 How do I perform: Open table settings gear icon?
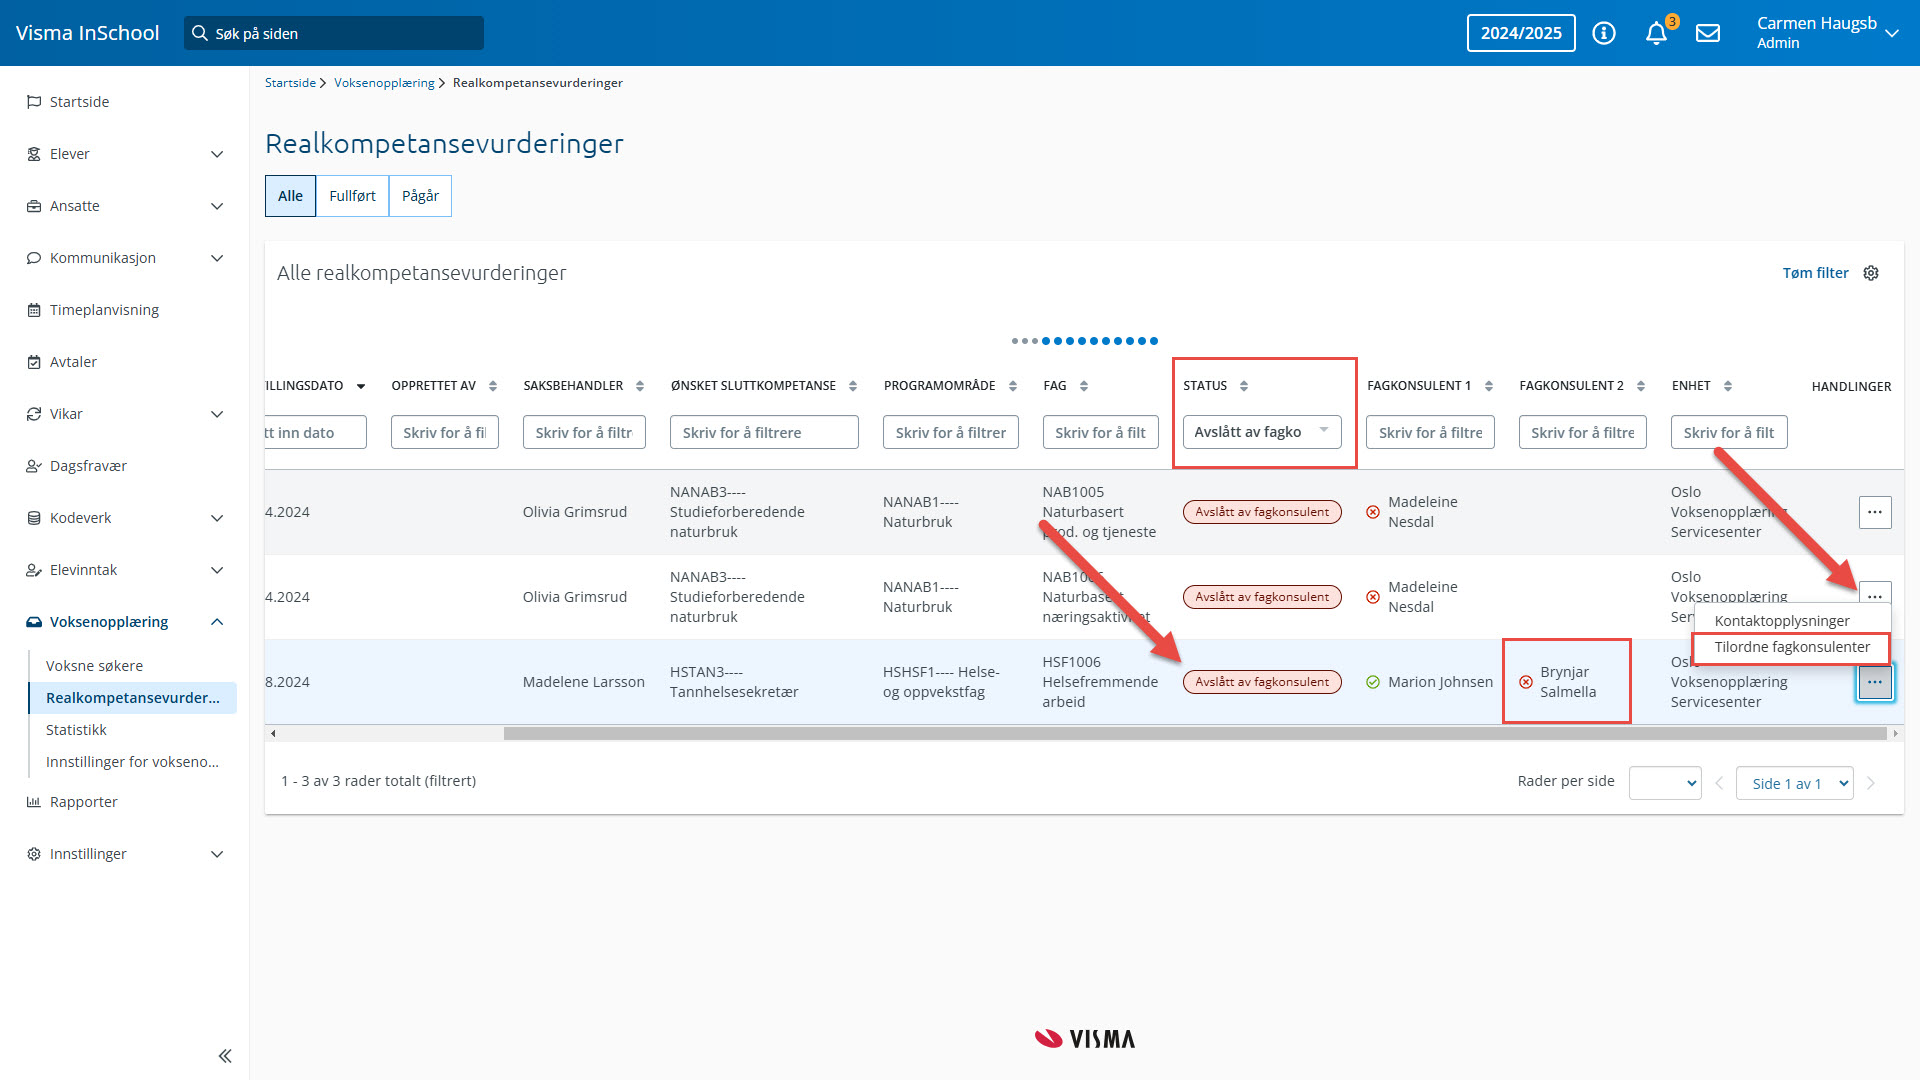pyautogui.click(x=1871, y=273)
